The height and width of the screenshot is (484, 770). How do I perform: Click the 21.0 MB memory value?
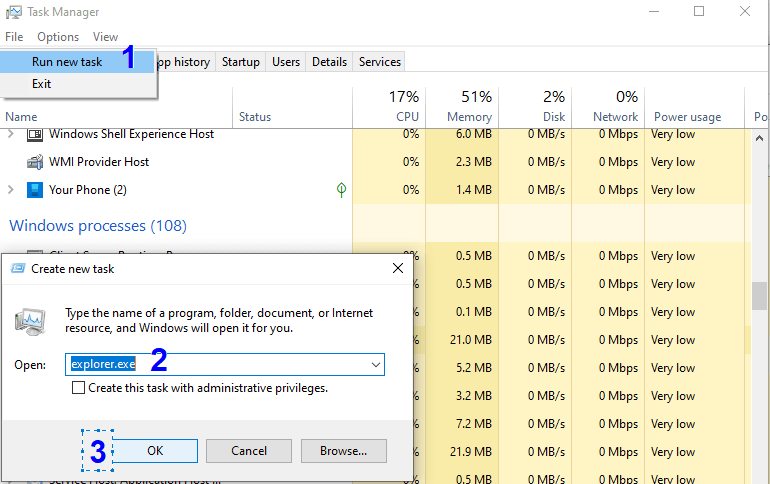tap(470, 340)
